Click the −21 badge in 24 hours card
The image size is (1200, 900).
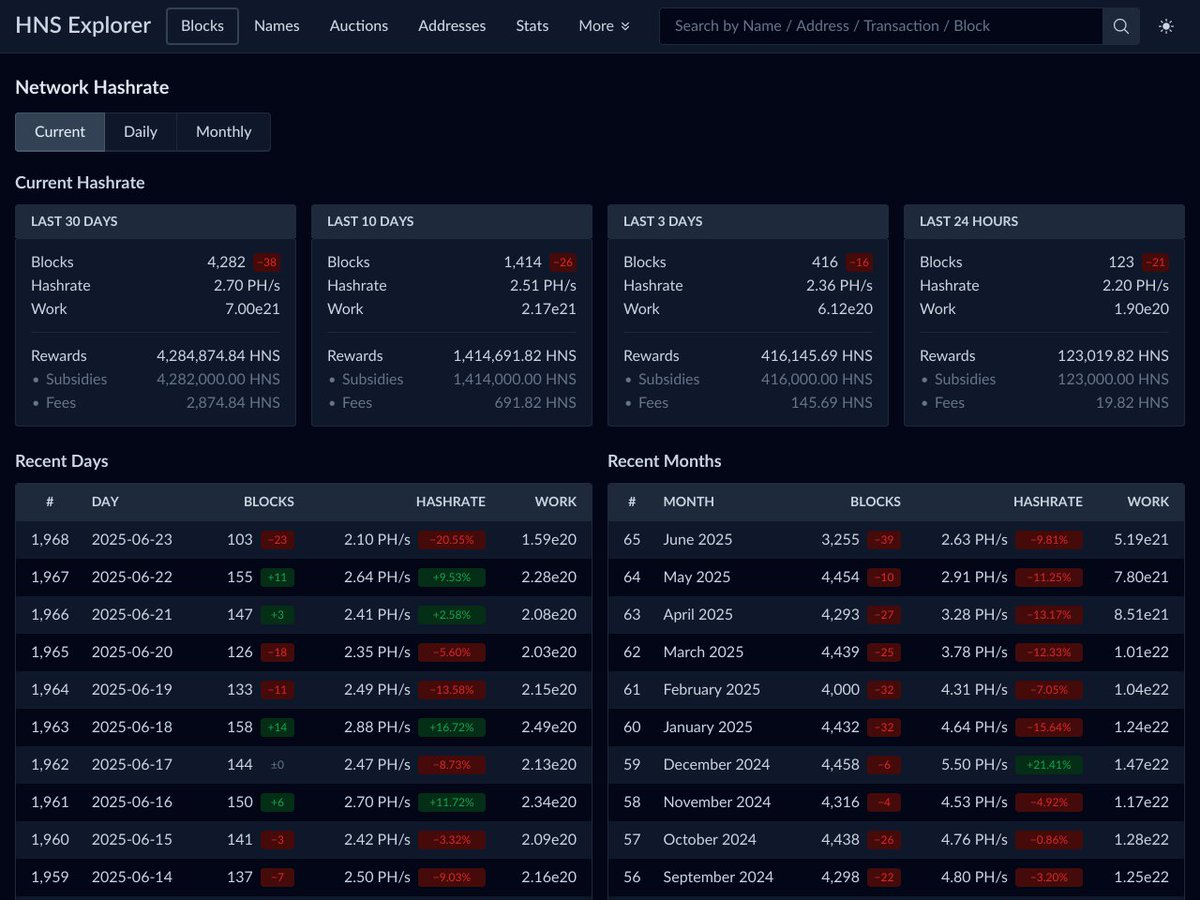point(1155,262)
